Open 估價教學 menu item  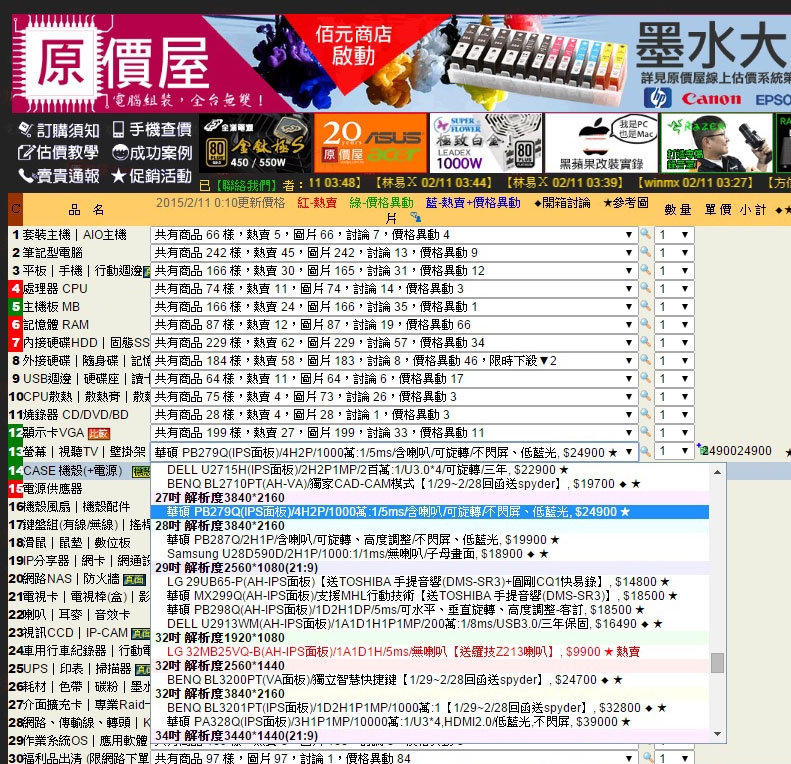[59, 152]
